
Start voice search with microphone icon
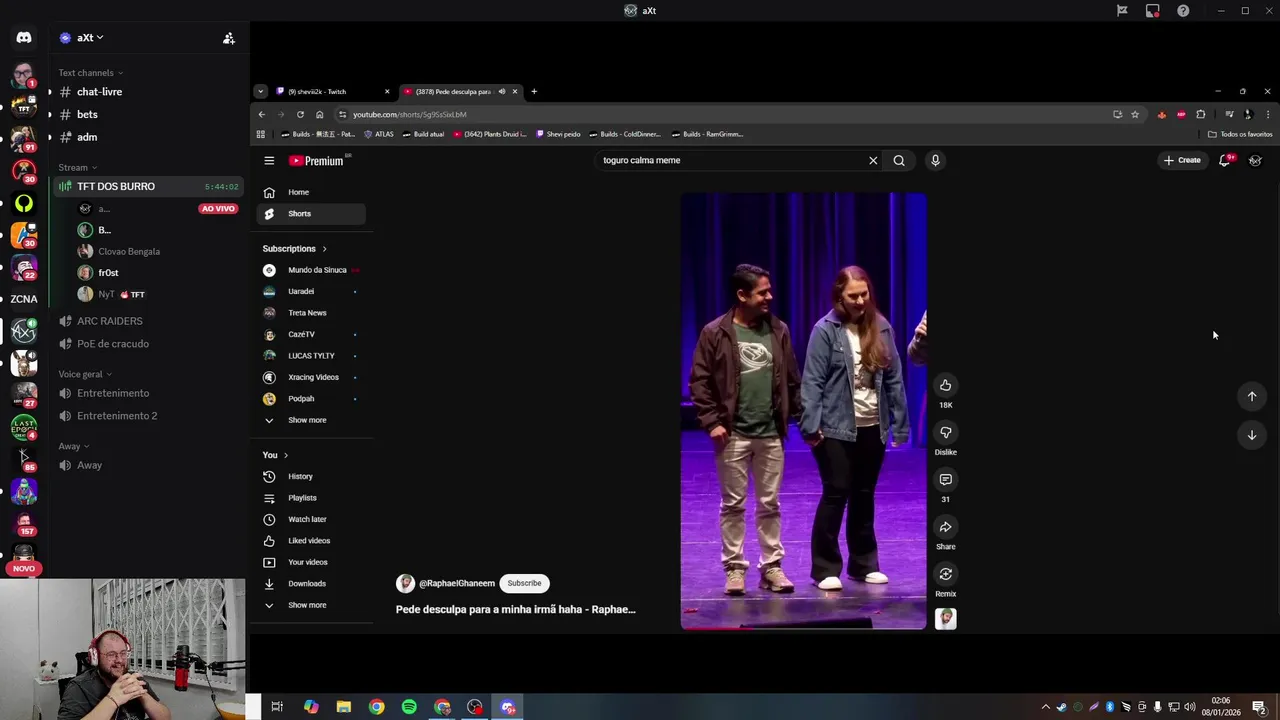pyautogui.click(x=935, y=160)
